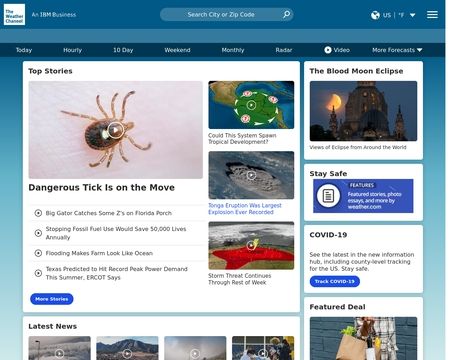Select the Hourly tab
The image size is (450, 360).
tap(72, 50)
